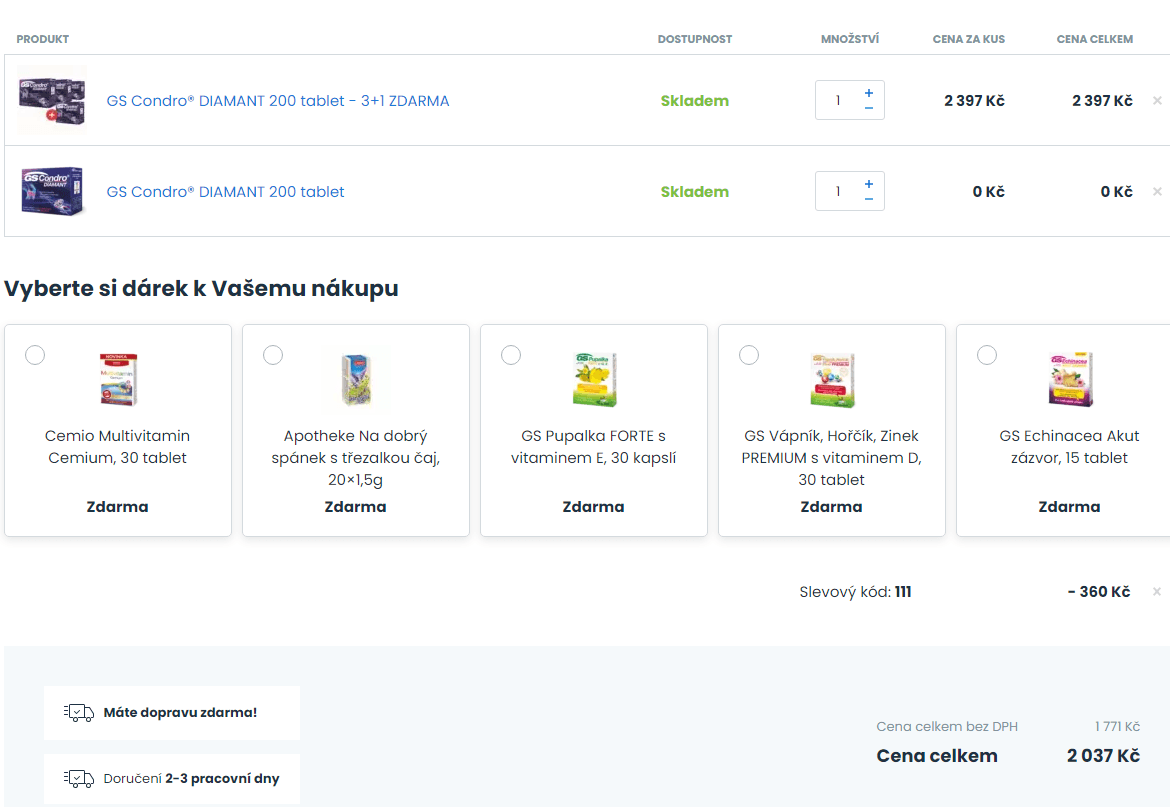The height and width of the screenshot is (807, 1170).
Task: Click the 'CENA ZA KUS' column header
Action: coord(969,39)
